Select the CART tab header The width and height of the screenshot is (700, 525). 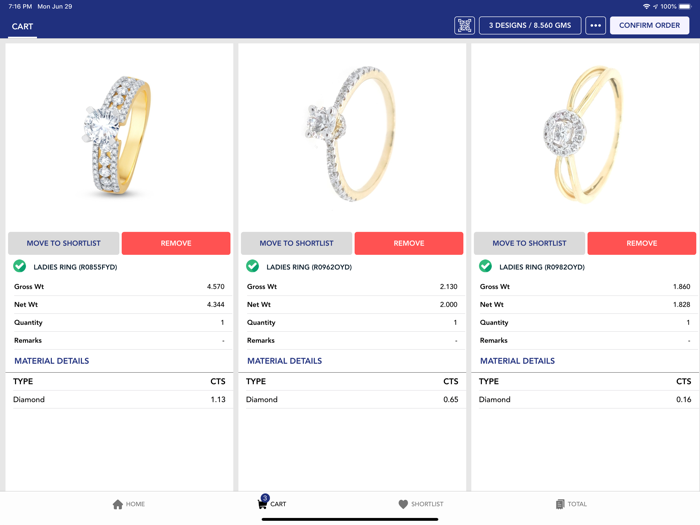(22, 26)
